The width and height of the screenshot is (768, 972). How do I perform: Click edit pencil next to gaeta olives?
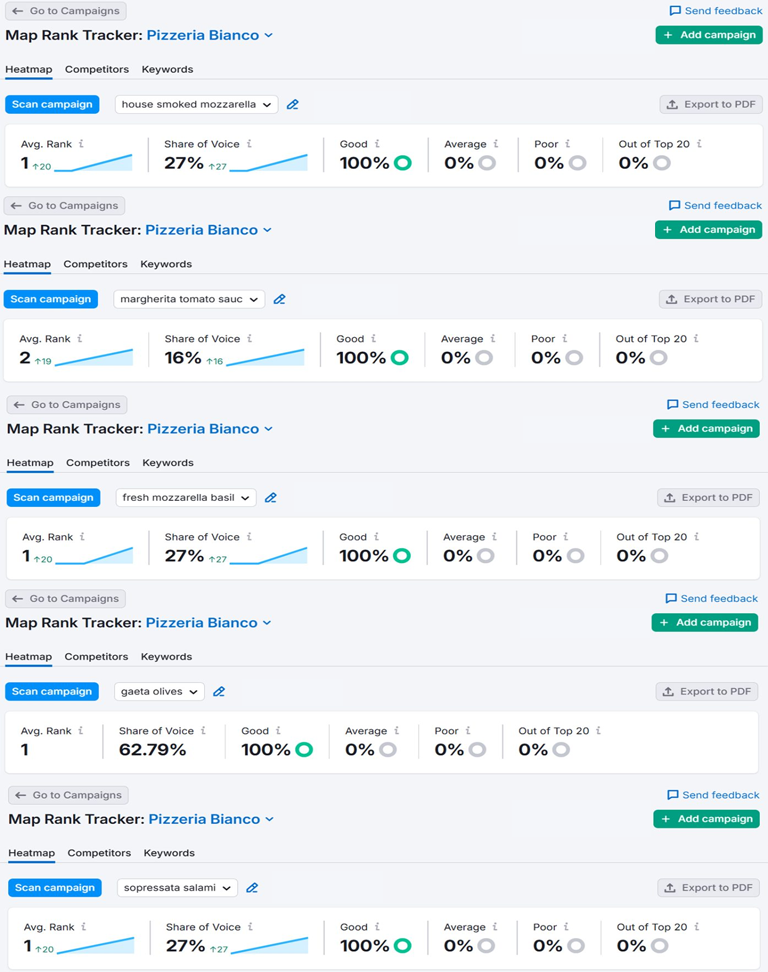[x=219, y=691]
